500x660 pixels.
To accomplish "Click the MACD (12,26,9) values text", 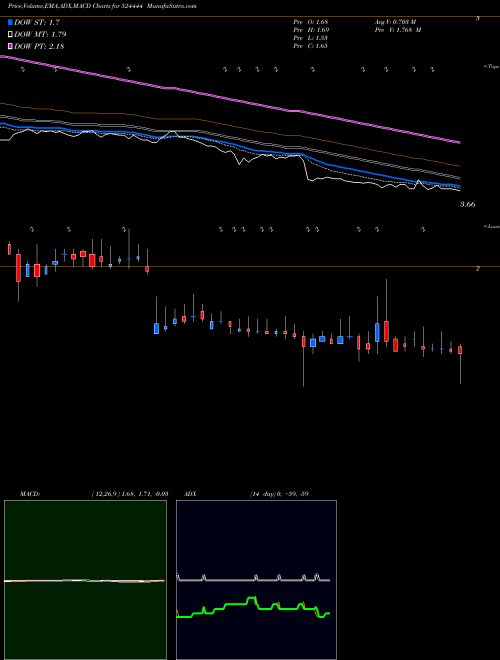I will tap(130, 494).
